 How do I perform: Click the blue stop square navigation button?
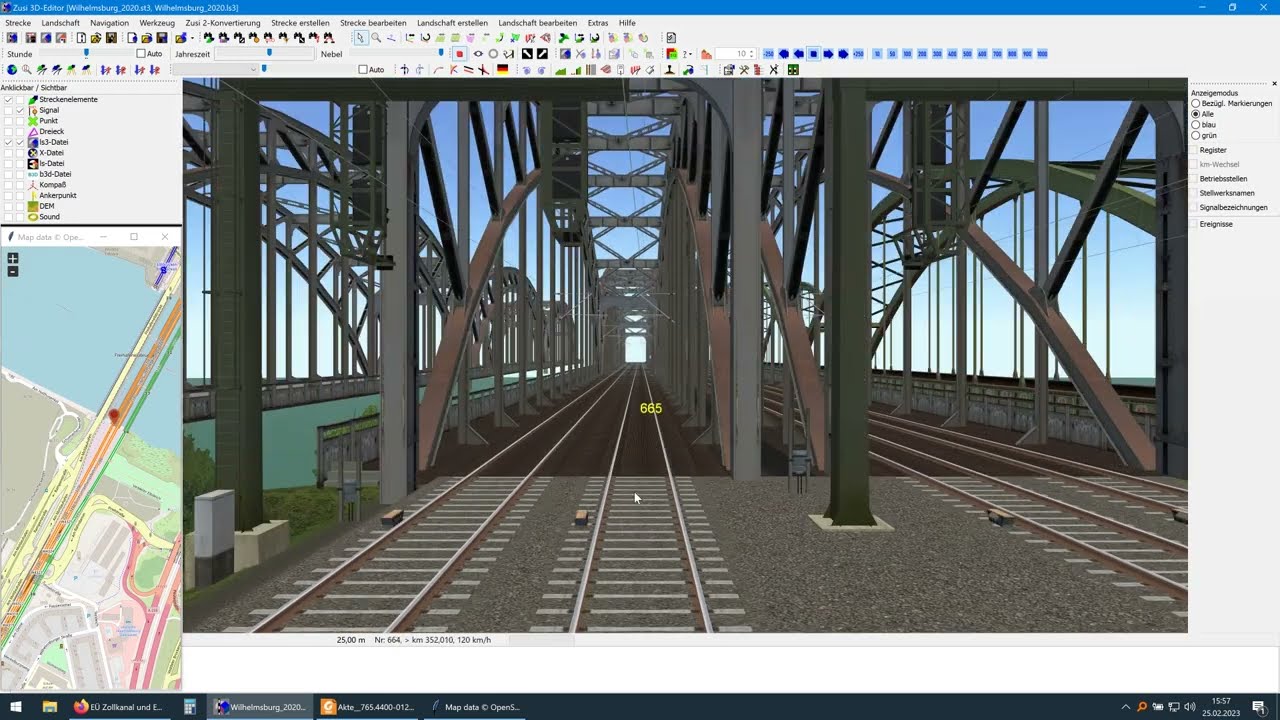814,54
